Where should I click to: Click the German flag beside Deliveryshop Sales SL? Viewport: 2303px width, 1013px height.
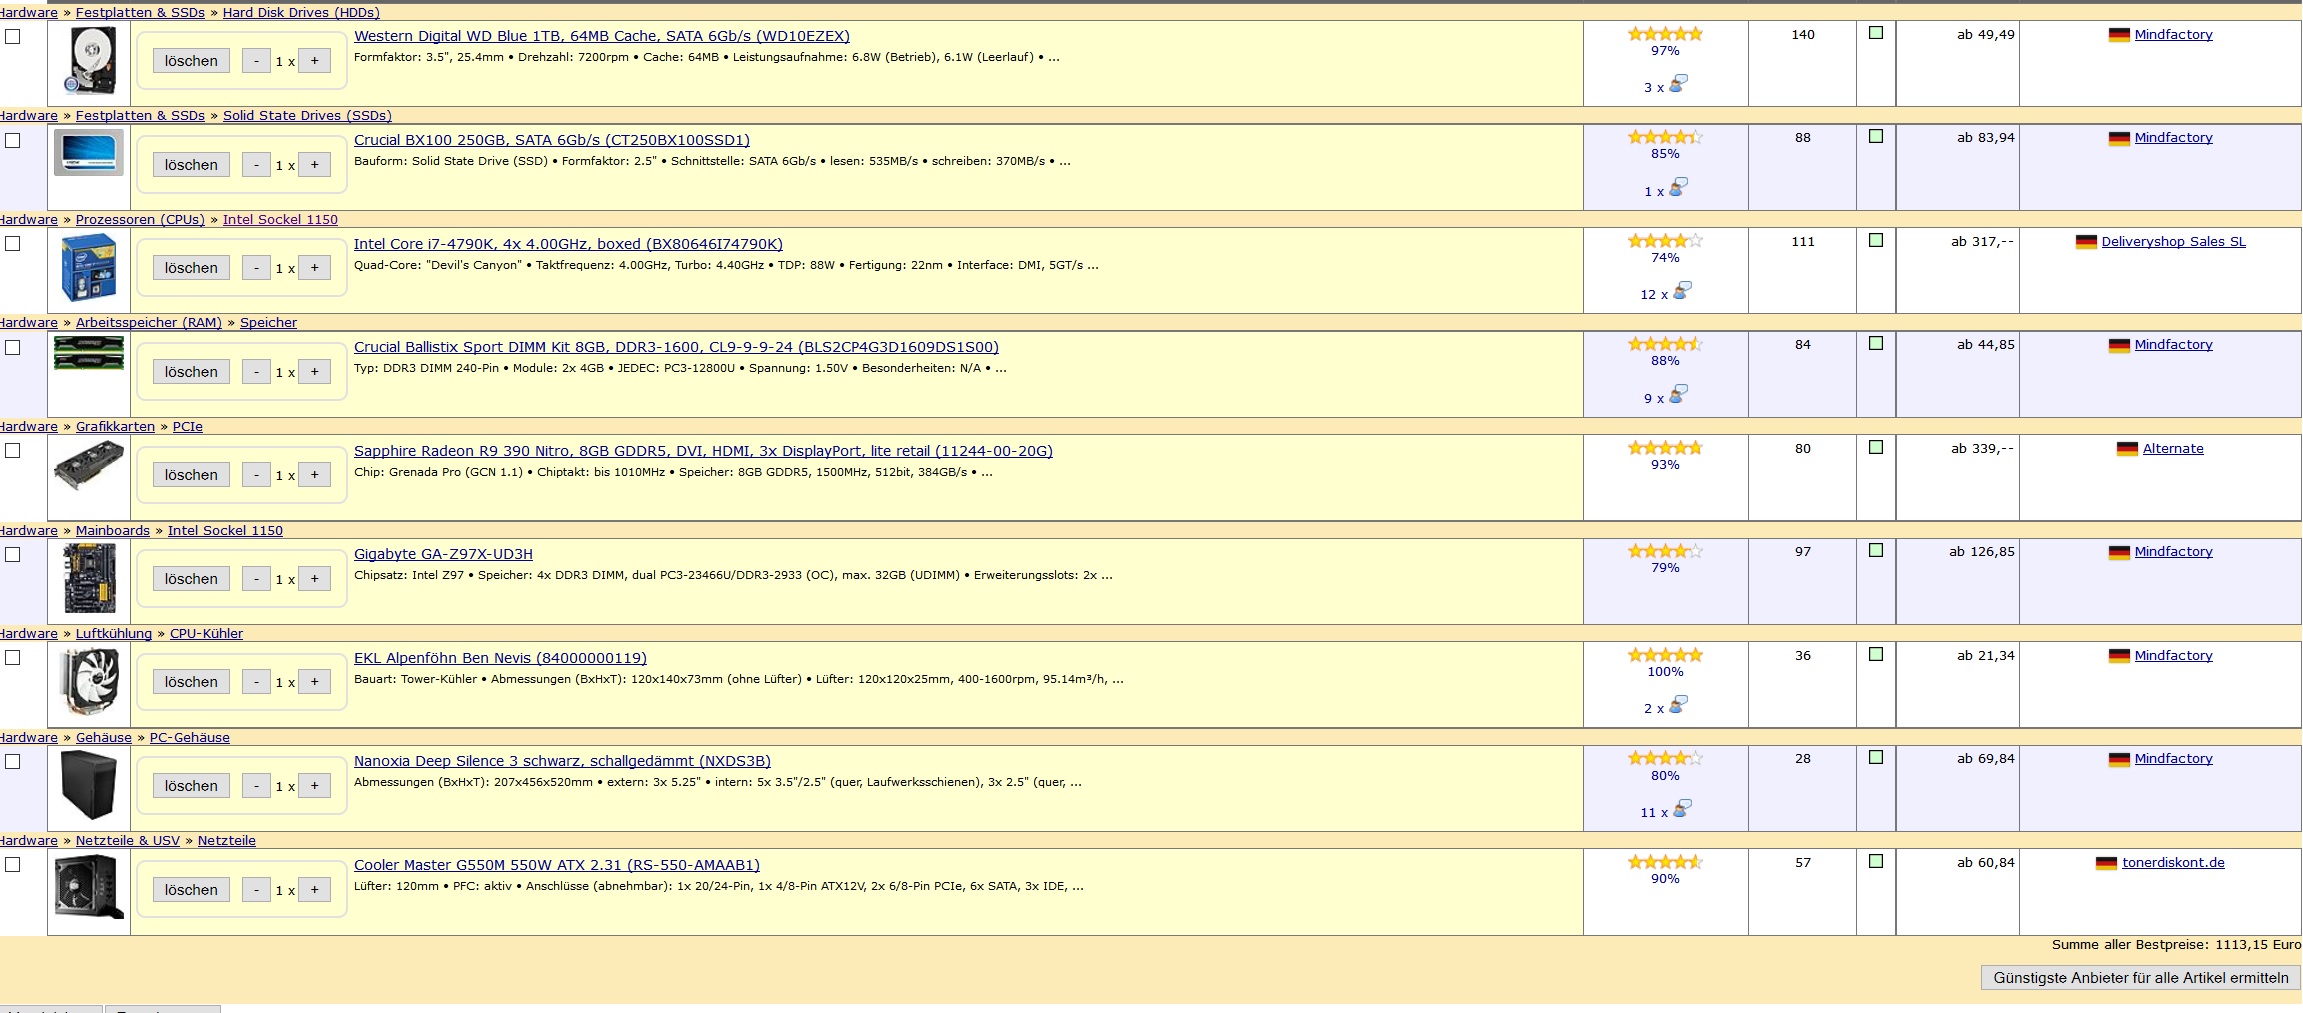(x=2086, y=242)
